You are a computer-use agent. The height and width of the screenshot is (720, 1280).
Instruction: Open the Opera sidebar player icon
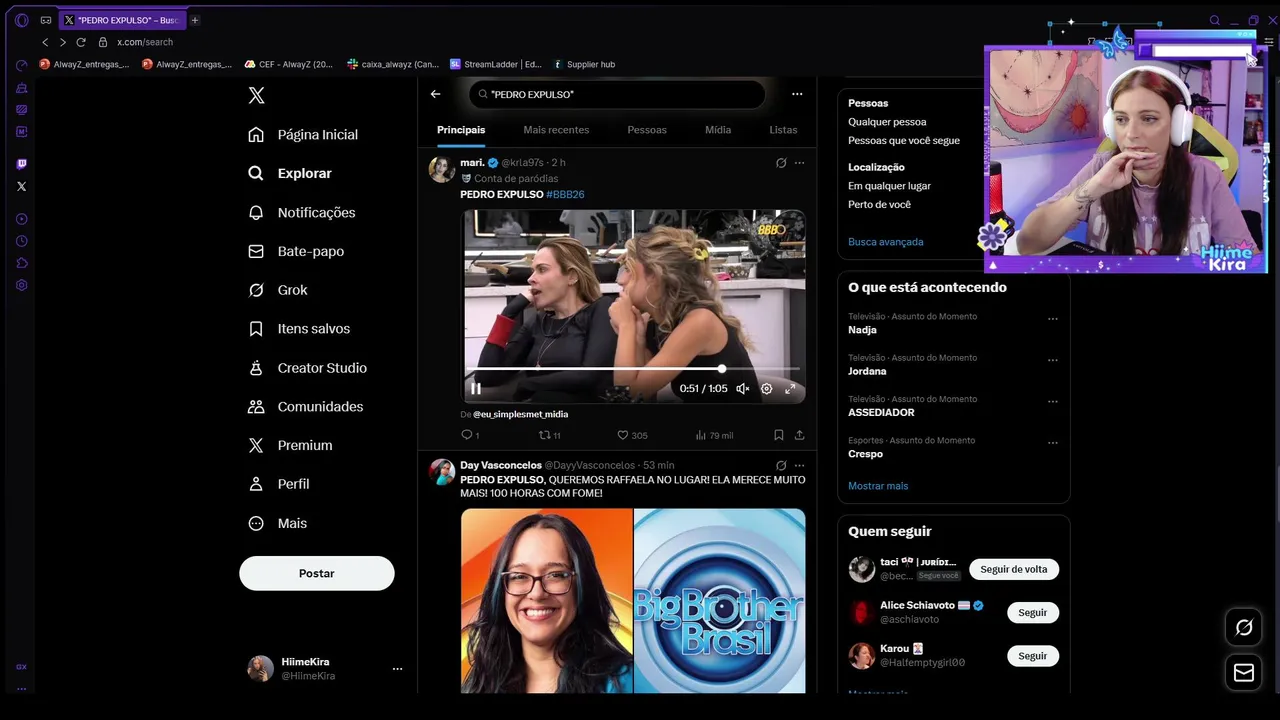pyautogui.click(x=21, y=219)
